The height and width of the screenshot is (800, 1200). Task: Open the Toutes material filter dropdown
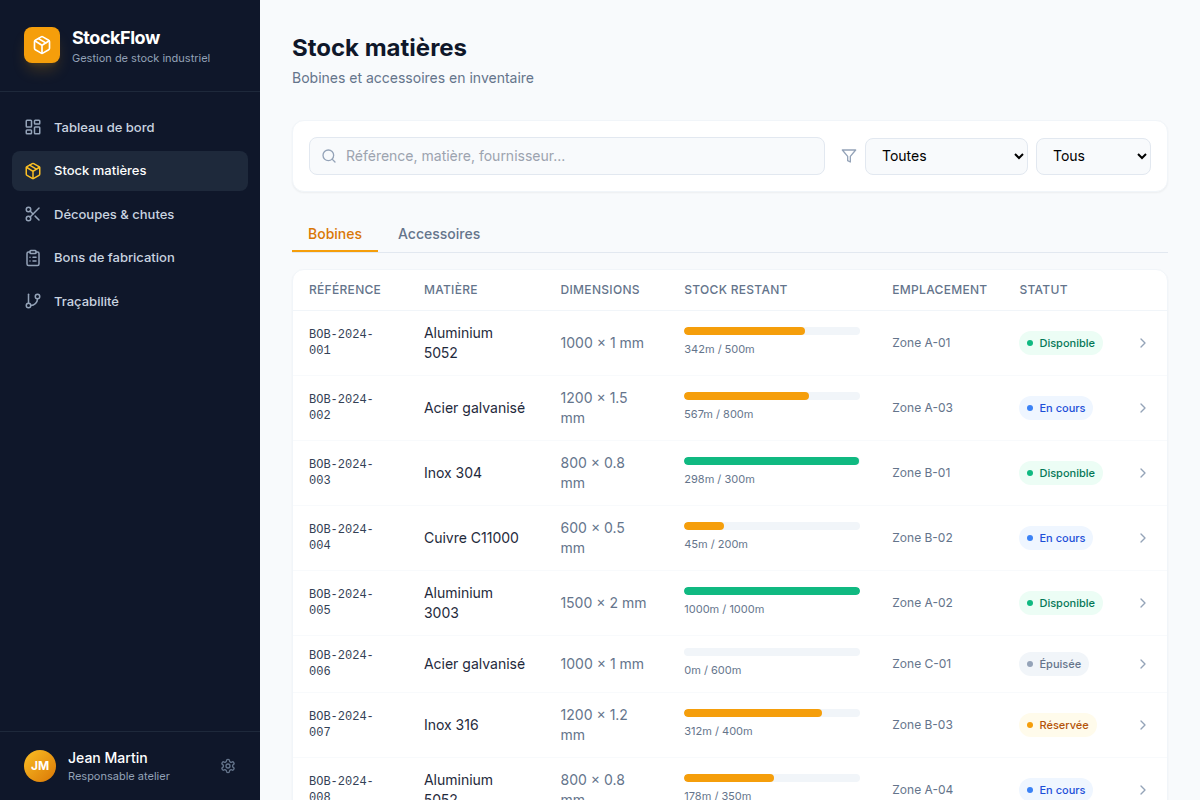946,156
